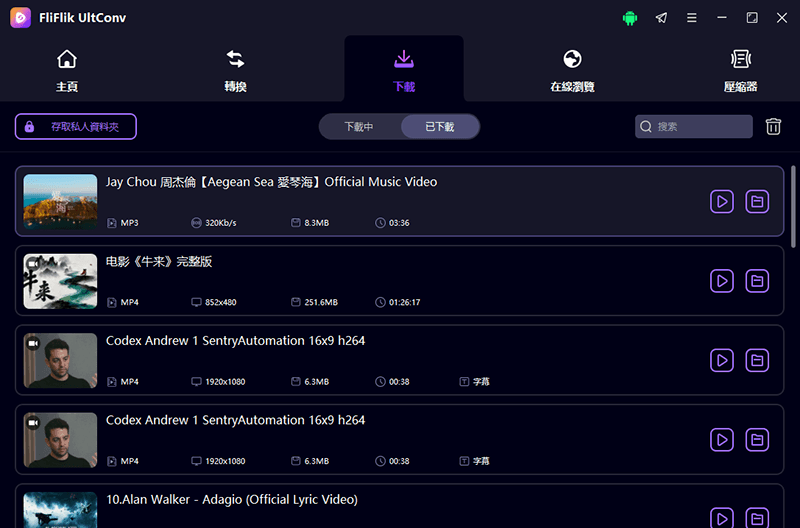The image size is (800, 528).
Task: Open the 在線瀏覽 online browse tab
Action: pyautogui.click(x=572, y=70)
